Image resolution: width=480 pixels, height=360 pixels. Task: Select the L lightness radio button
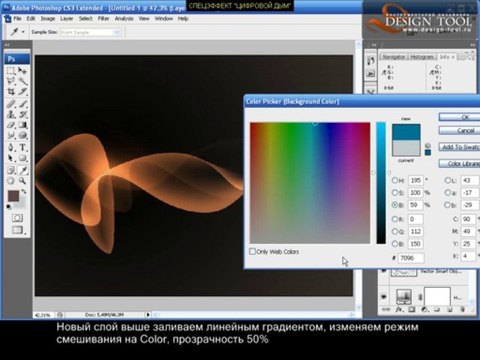448,180
